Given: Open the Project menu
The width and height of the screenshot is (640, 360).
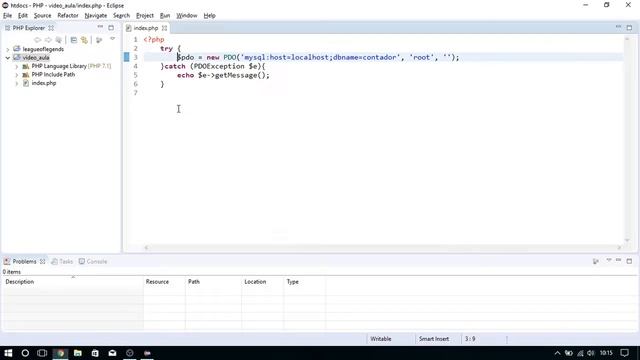Looking at the screenshot, I should pyautogui.click(x=144, y=16).
